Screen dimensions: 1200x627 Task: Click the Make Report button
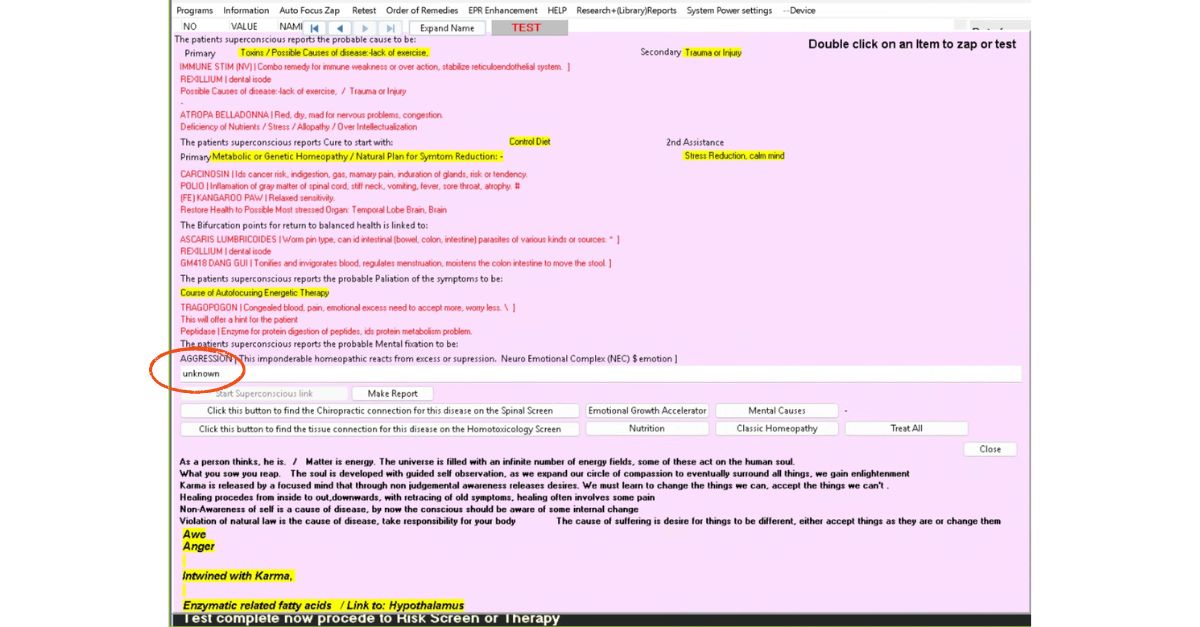pyautogui.click(x=392, y=394)
